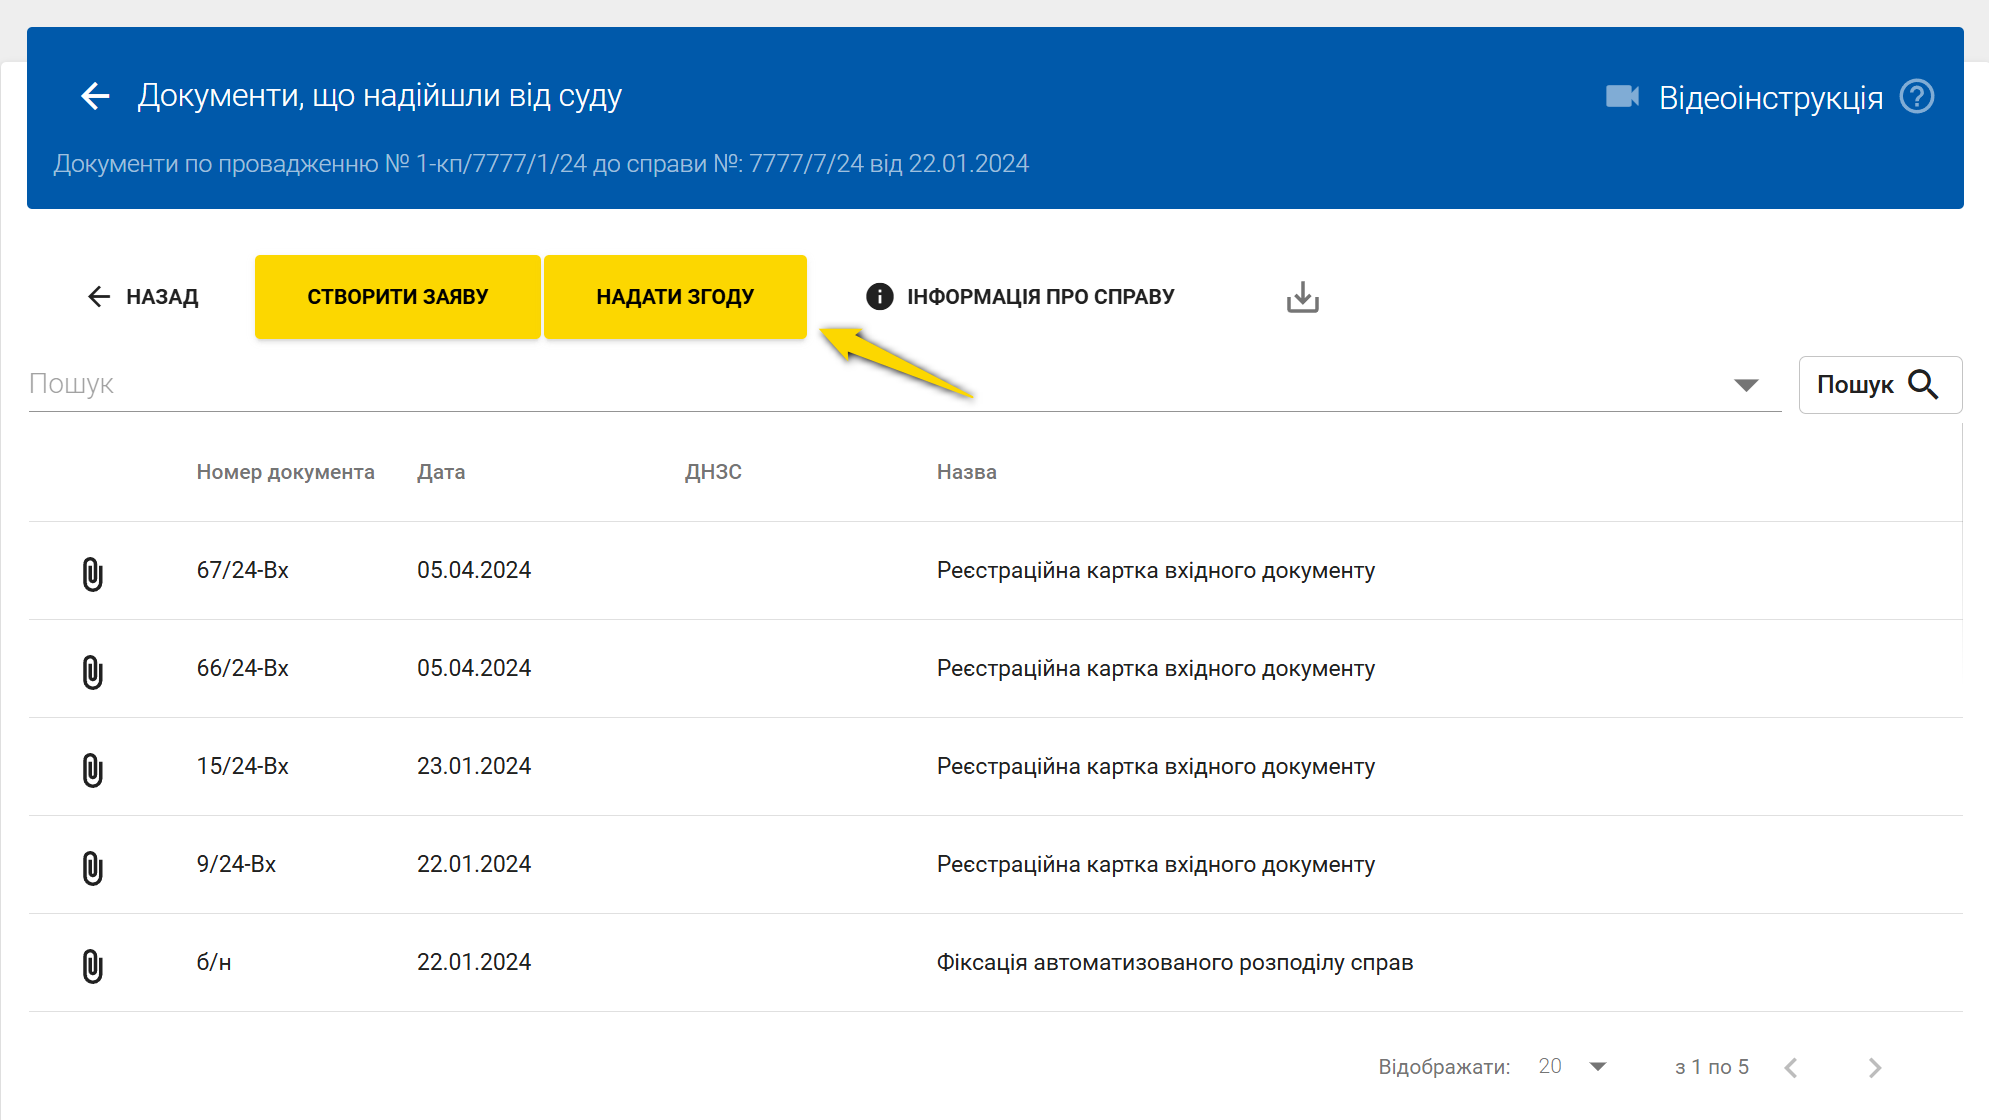Click the Пошук search button
This screenshot has height=1120, width=1989.
pos(1879,385)
